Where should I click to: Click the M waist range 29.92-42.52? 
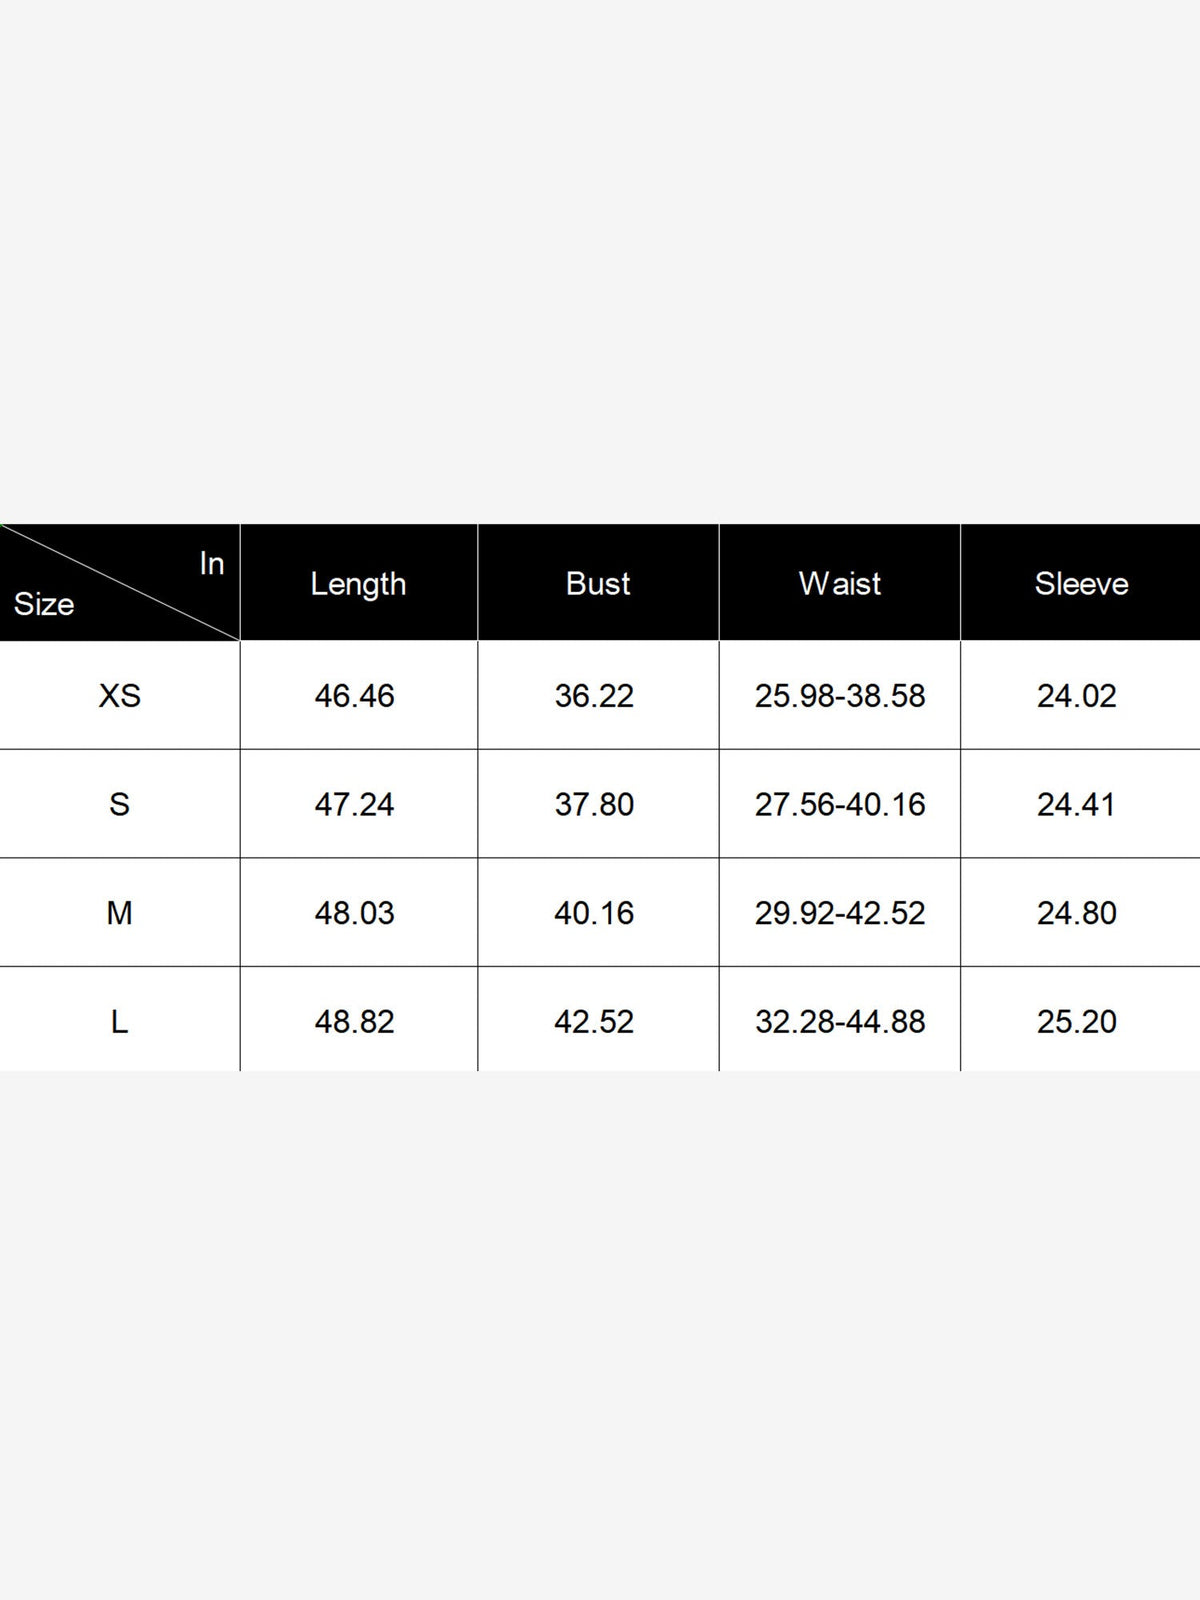click(x=840, y=913)
